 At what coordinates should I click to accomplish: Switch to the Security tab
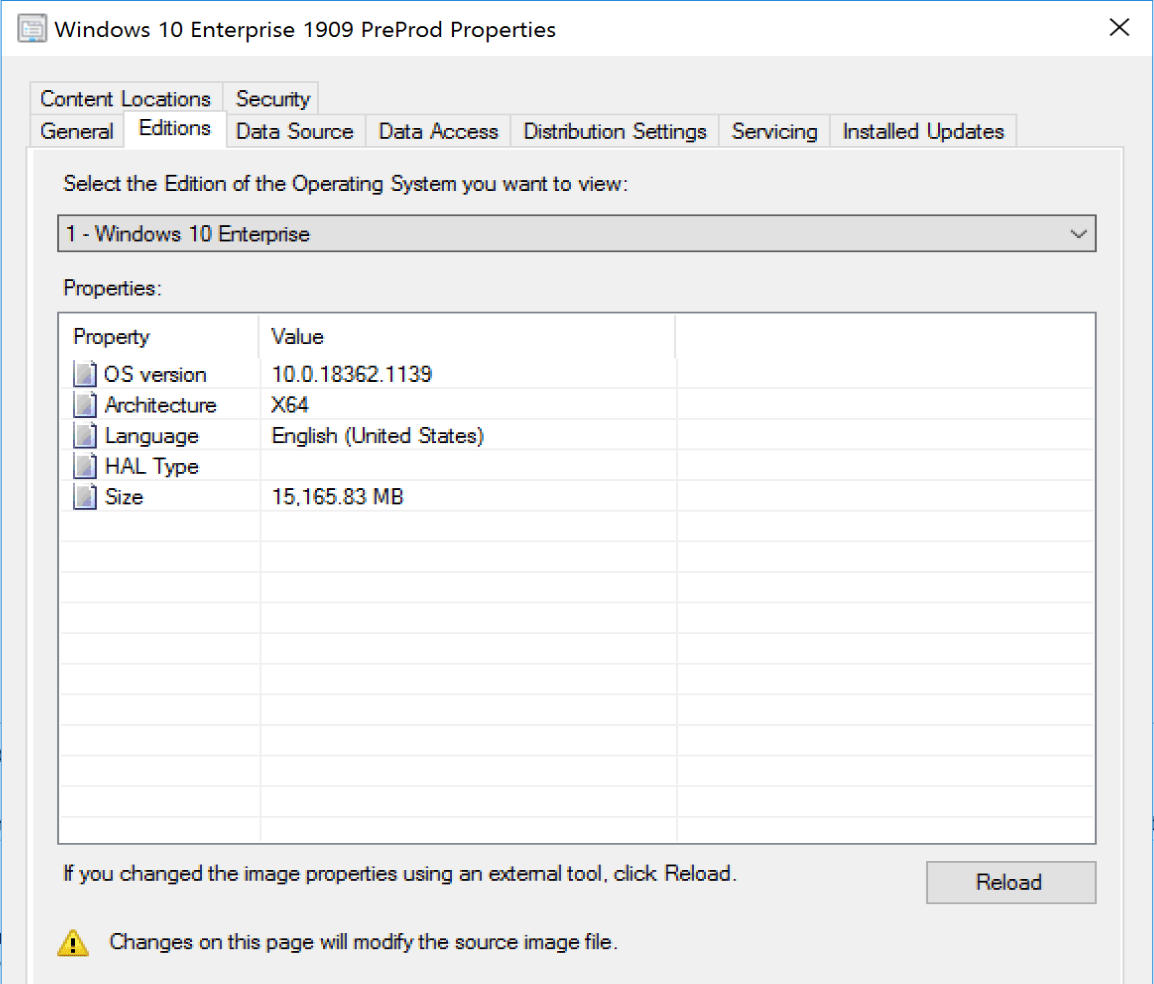click(x=271, y=98)
